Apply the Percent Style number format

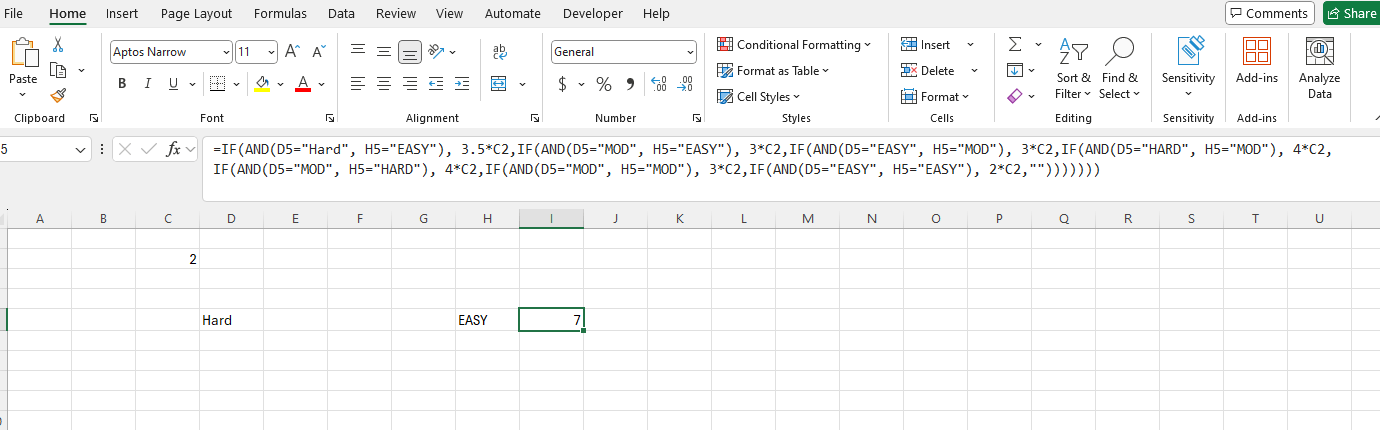pyautogui.click(x=603, y=84)
